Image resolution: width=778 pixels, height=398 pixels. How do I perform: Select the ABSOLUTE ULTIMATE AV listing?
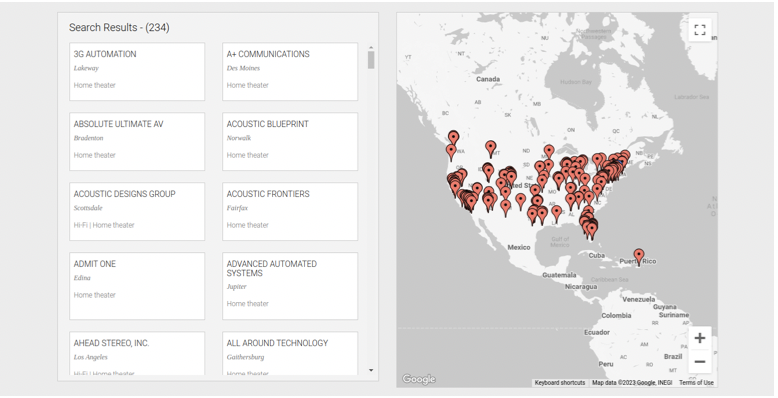tap(137, 141)
